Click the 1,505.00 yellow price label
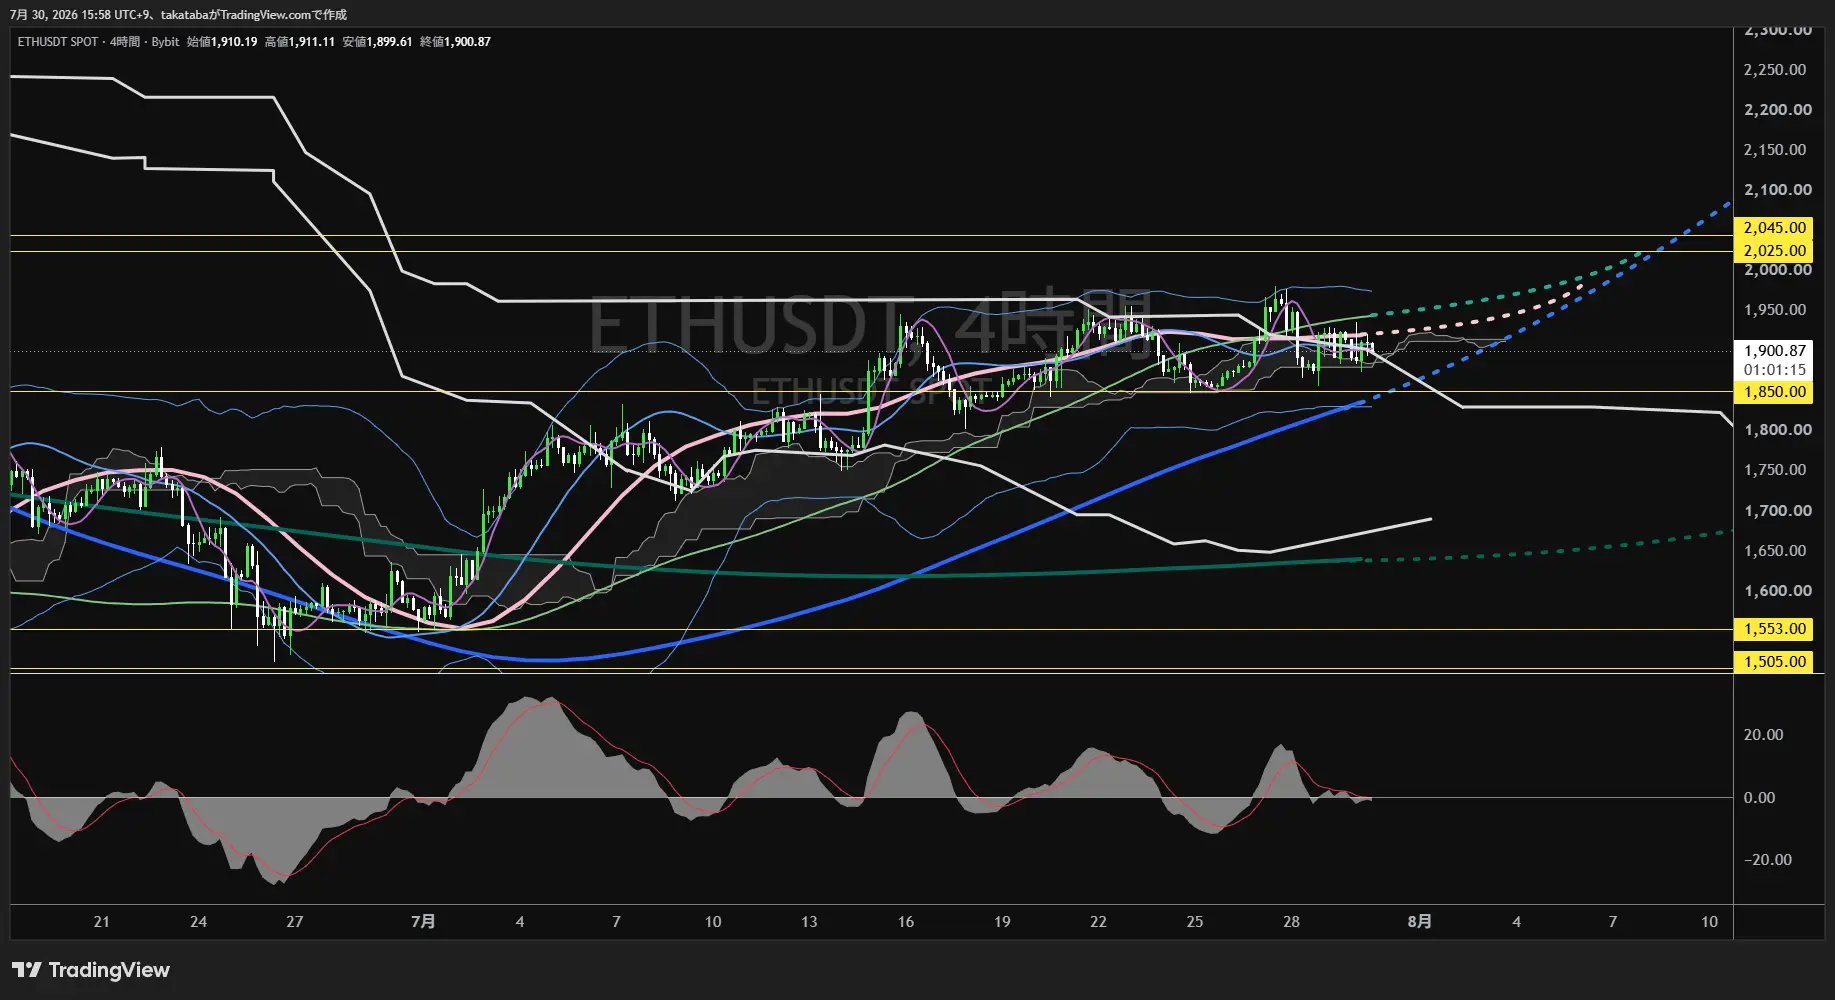The width and height of the screenshot is (1835, 1000). [1774, 662]
